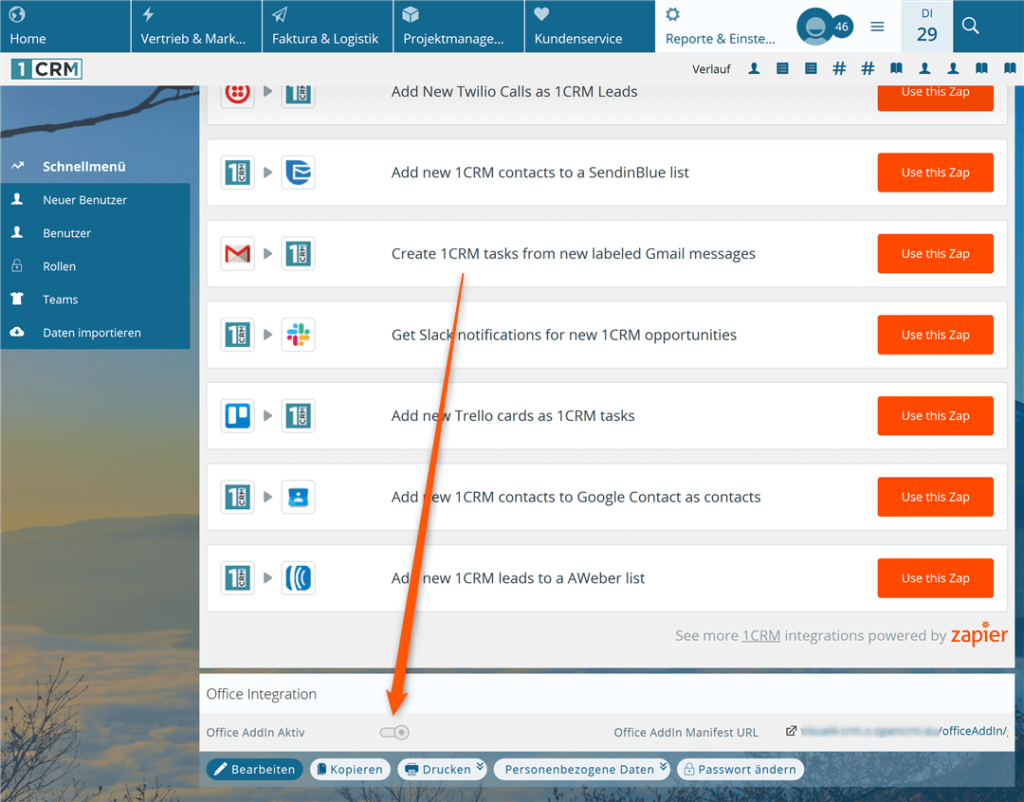The width and height of the screenshot is (1024, 802).
Task: Use this Zap for AWeber list
Action: pyautogui.click(x=935, y=578)
